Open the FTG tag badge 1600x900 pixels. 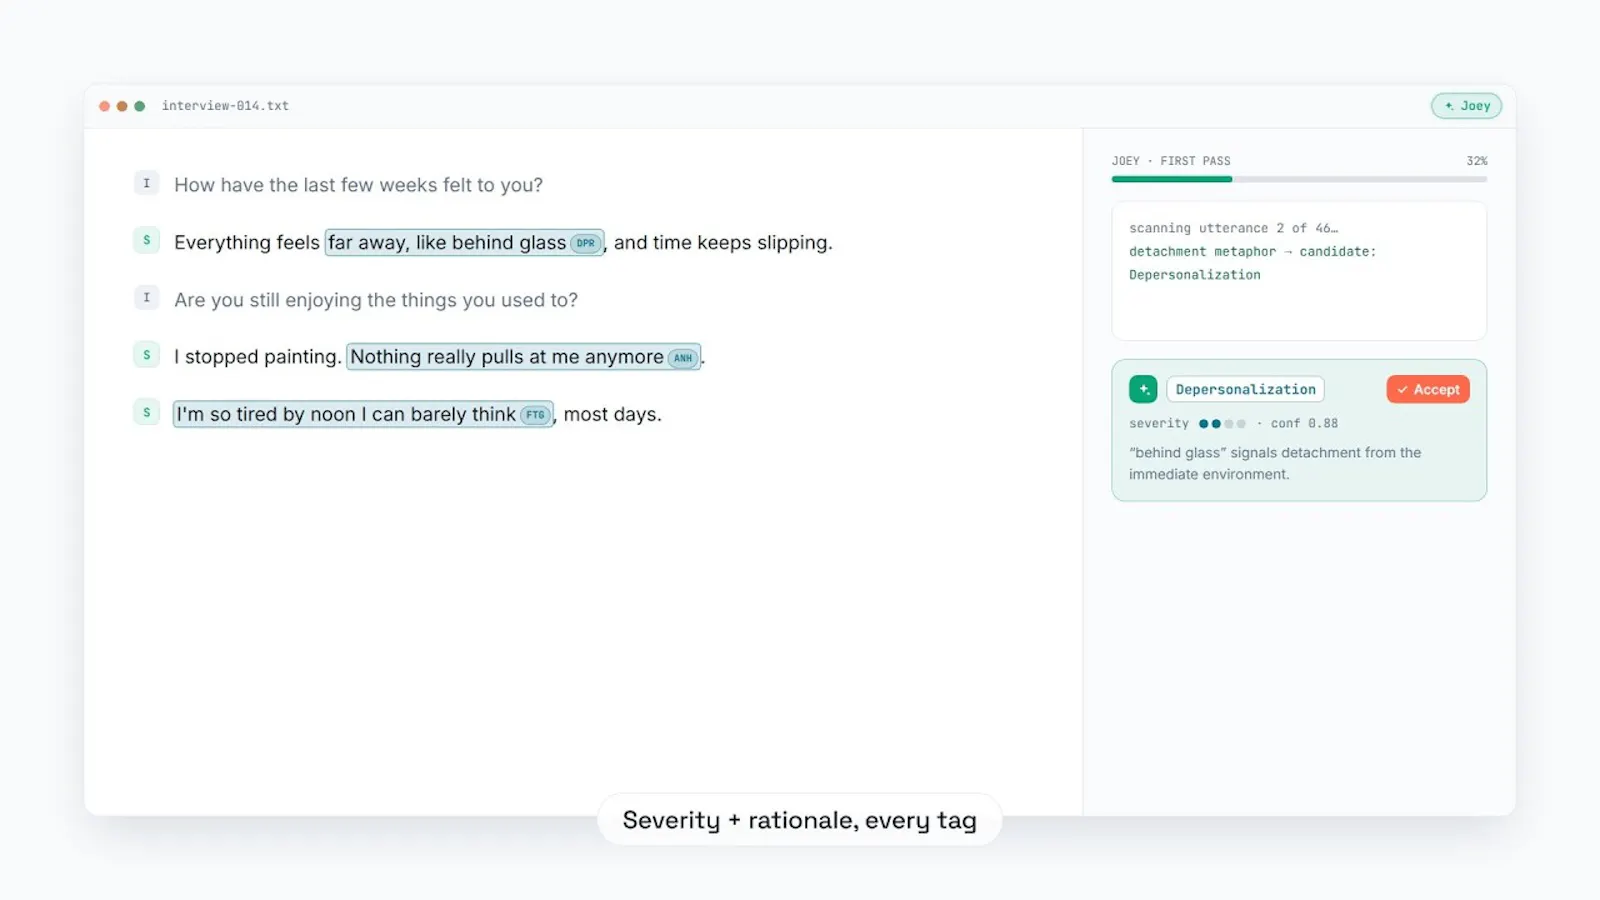[x=536, y=415]
